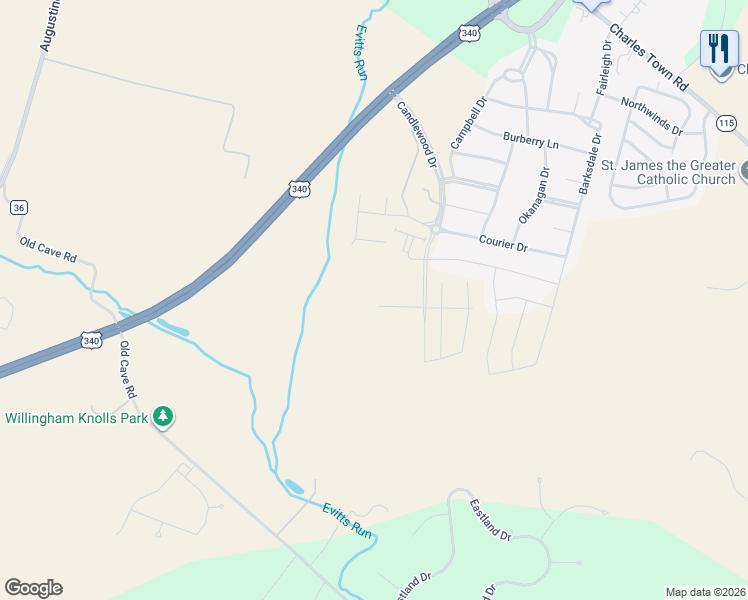
Task: Click the Route 36 shield
Action: click(x=19, y=207)
